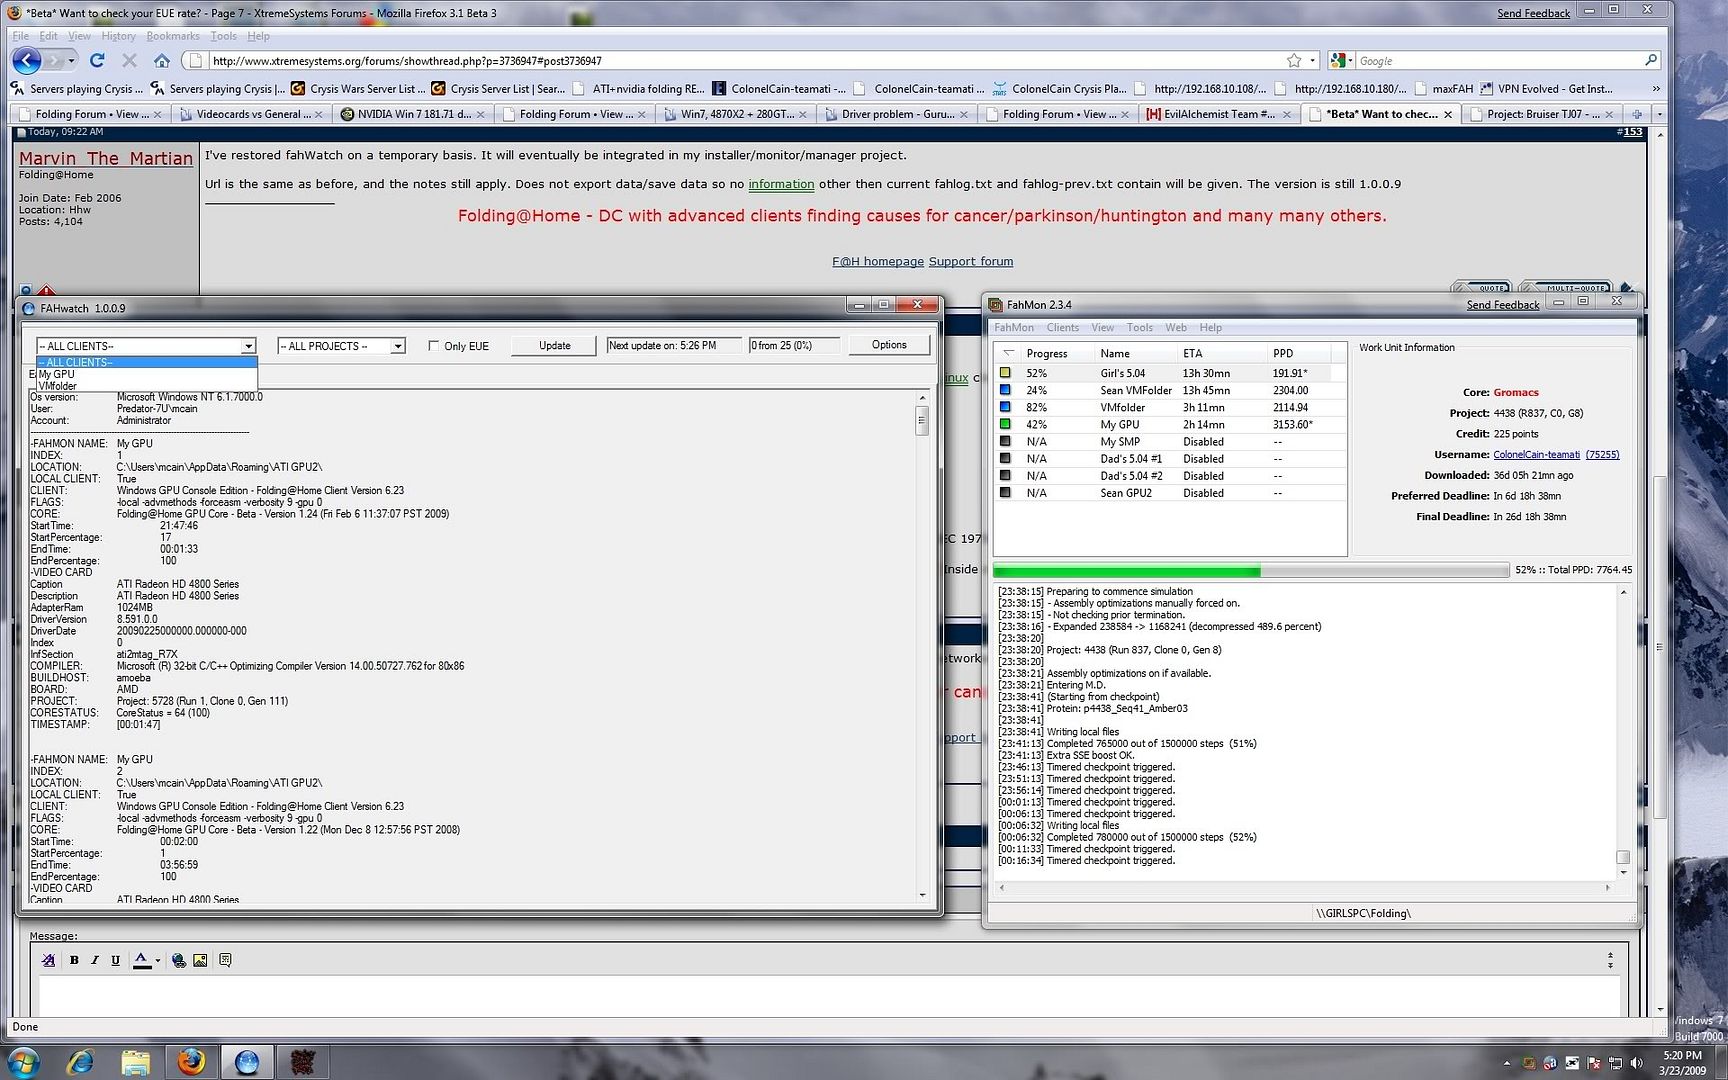This screenshot has width=1728, height=1080.
Task: Switch to FAHwatch blue globe taskbar button
Action: click(246, 1061)
